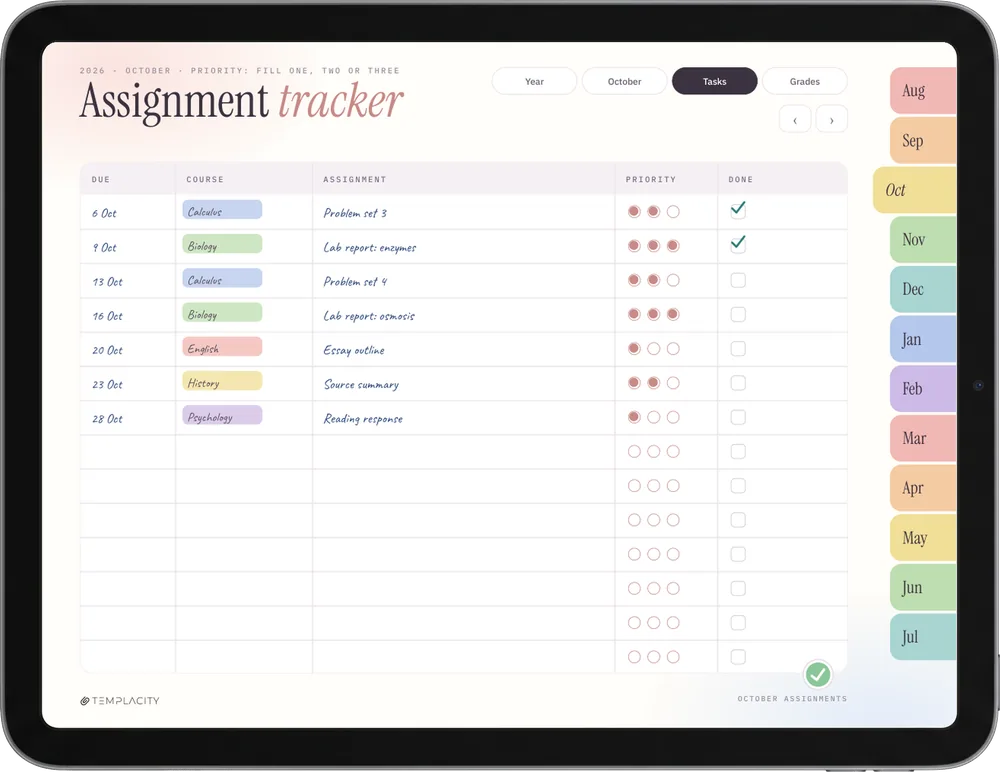Click 'Lab report: osmosis' assignment text
The width and height of the screenshot is (1000, 772).
pos(369,316)
